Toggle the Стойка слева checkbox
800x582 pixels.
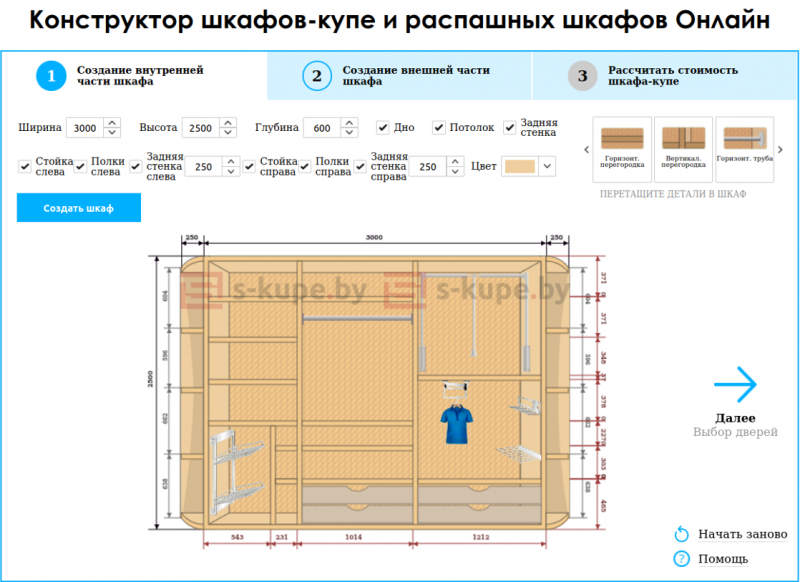tap(24, 166)
